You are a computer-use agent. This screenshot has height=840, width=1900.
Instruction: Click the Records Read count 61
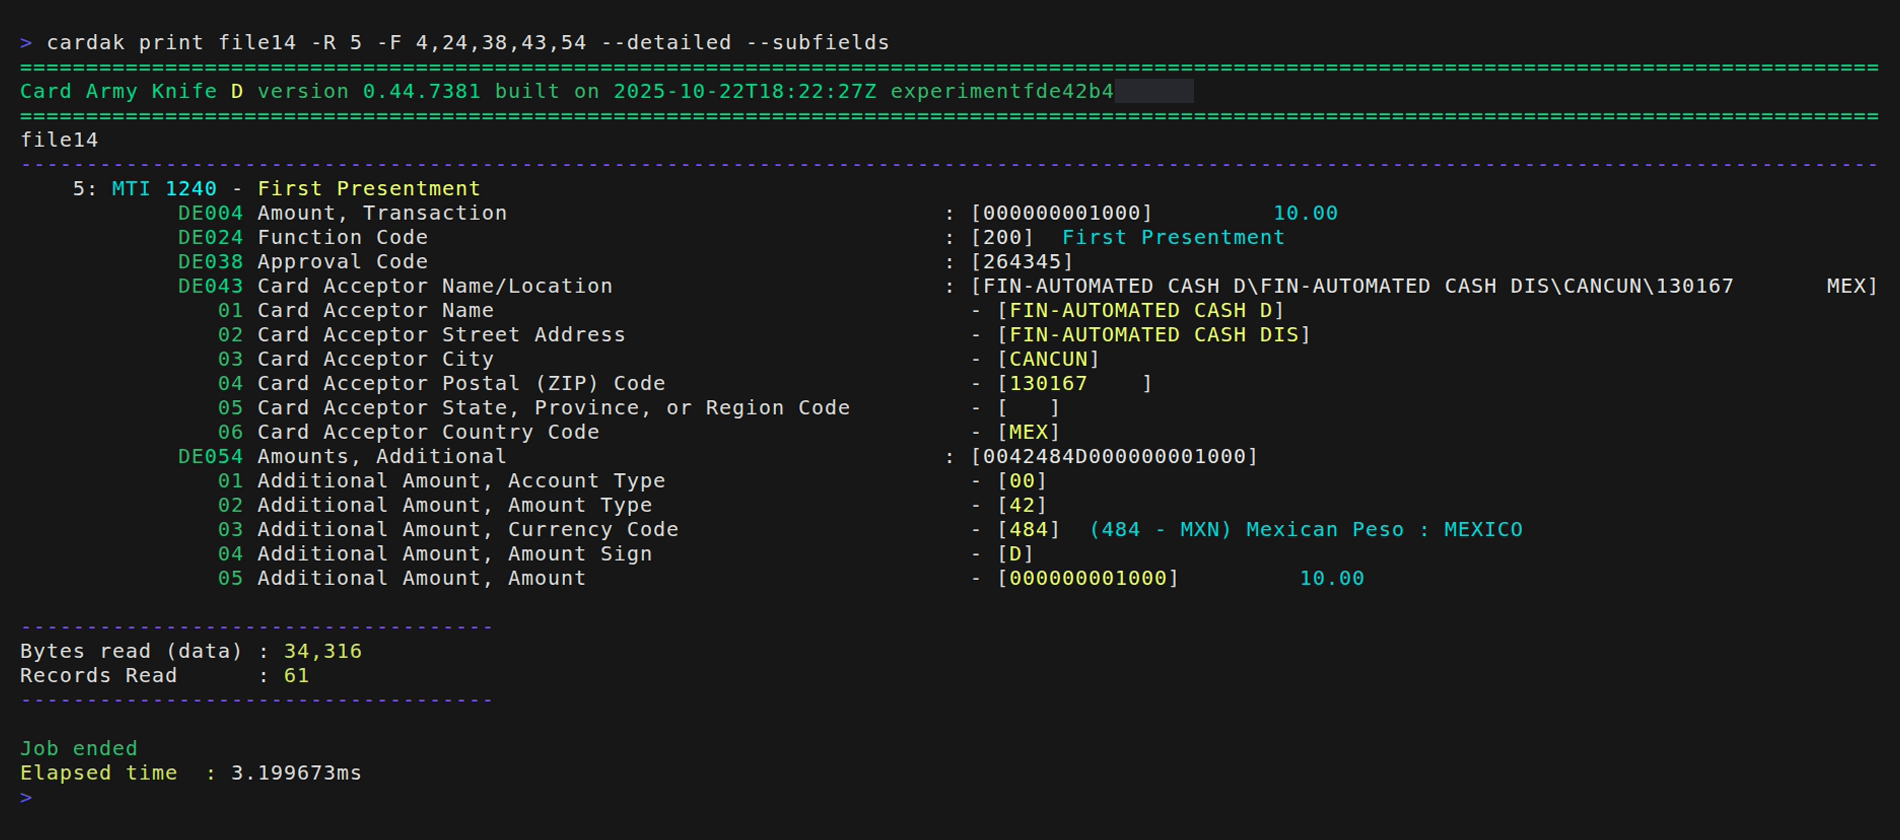pos(296,675)
